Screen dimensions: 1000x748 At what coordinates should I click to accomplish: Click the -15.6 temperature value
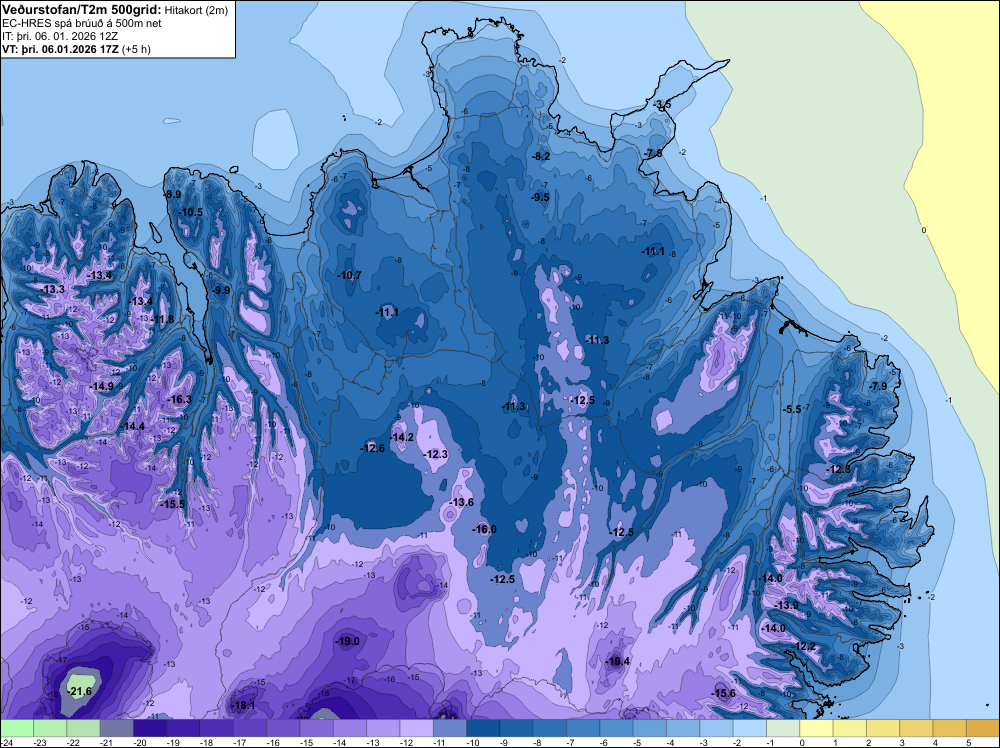point(723,693)
